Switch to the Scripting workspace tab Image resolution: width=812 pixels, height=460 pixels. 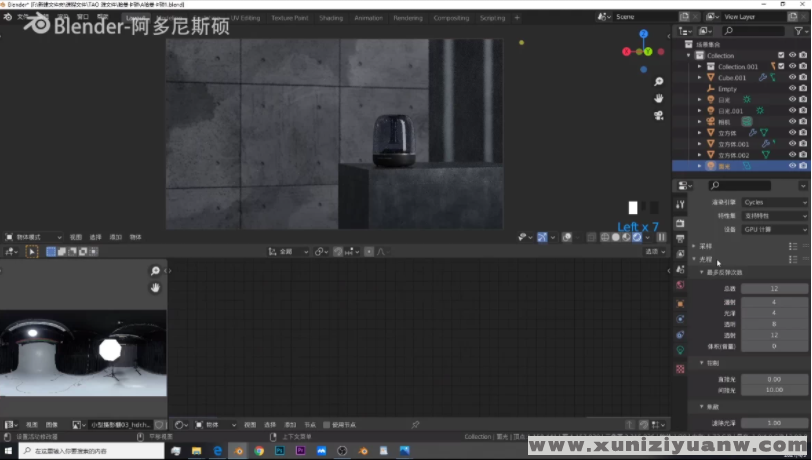tap(492, 18)
